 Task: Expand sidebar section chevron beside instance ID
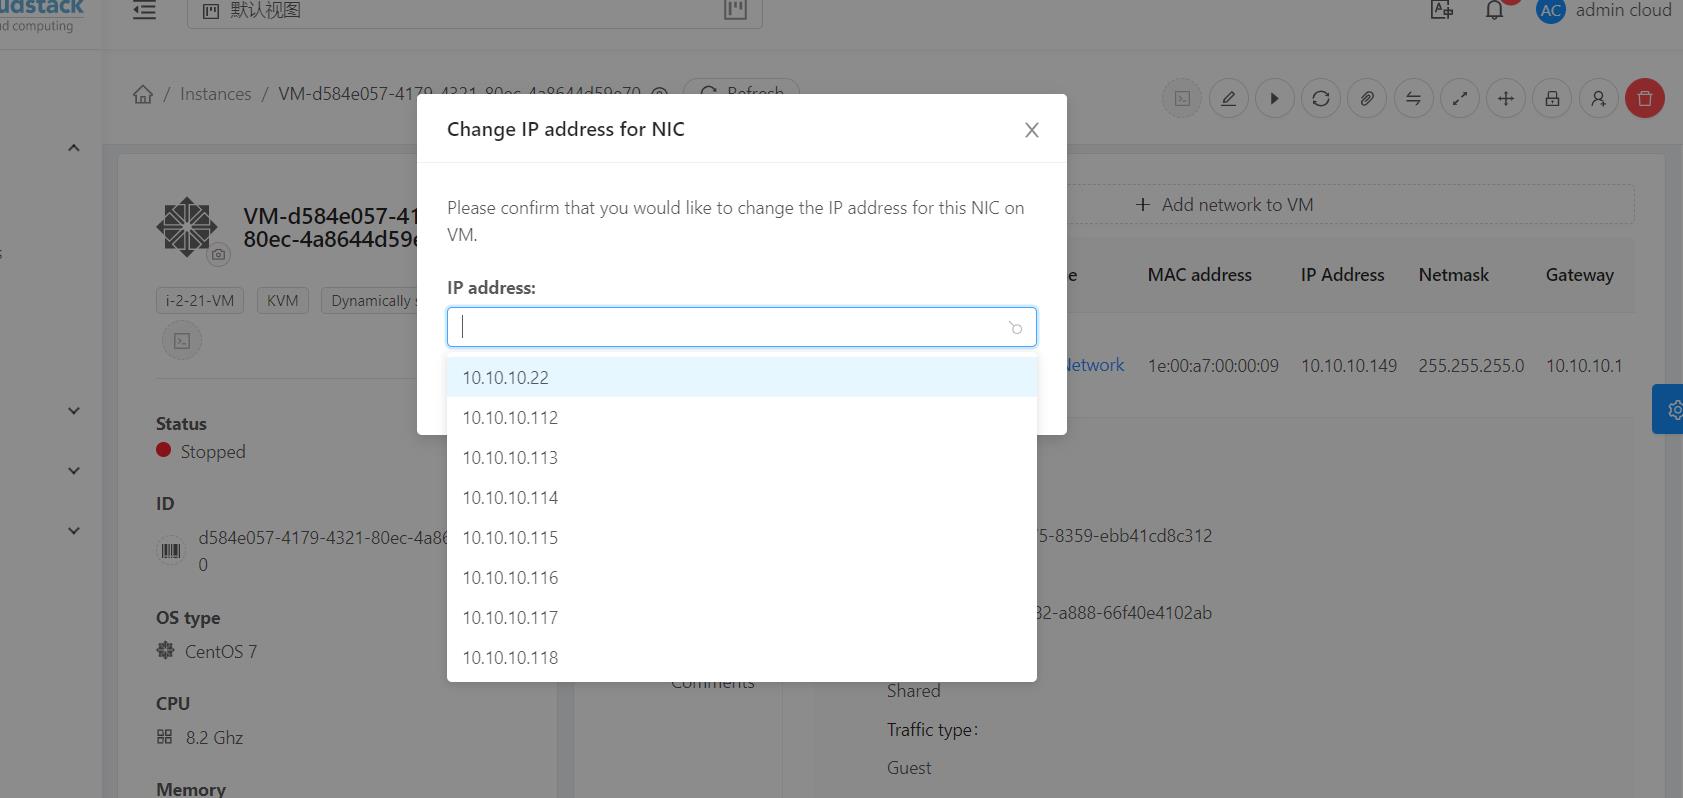pyautogui.click(x=73, y=531)
